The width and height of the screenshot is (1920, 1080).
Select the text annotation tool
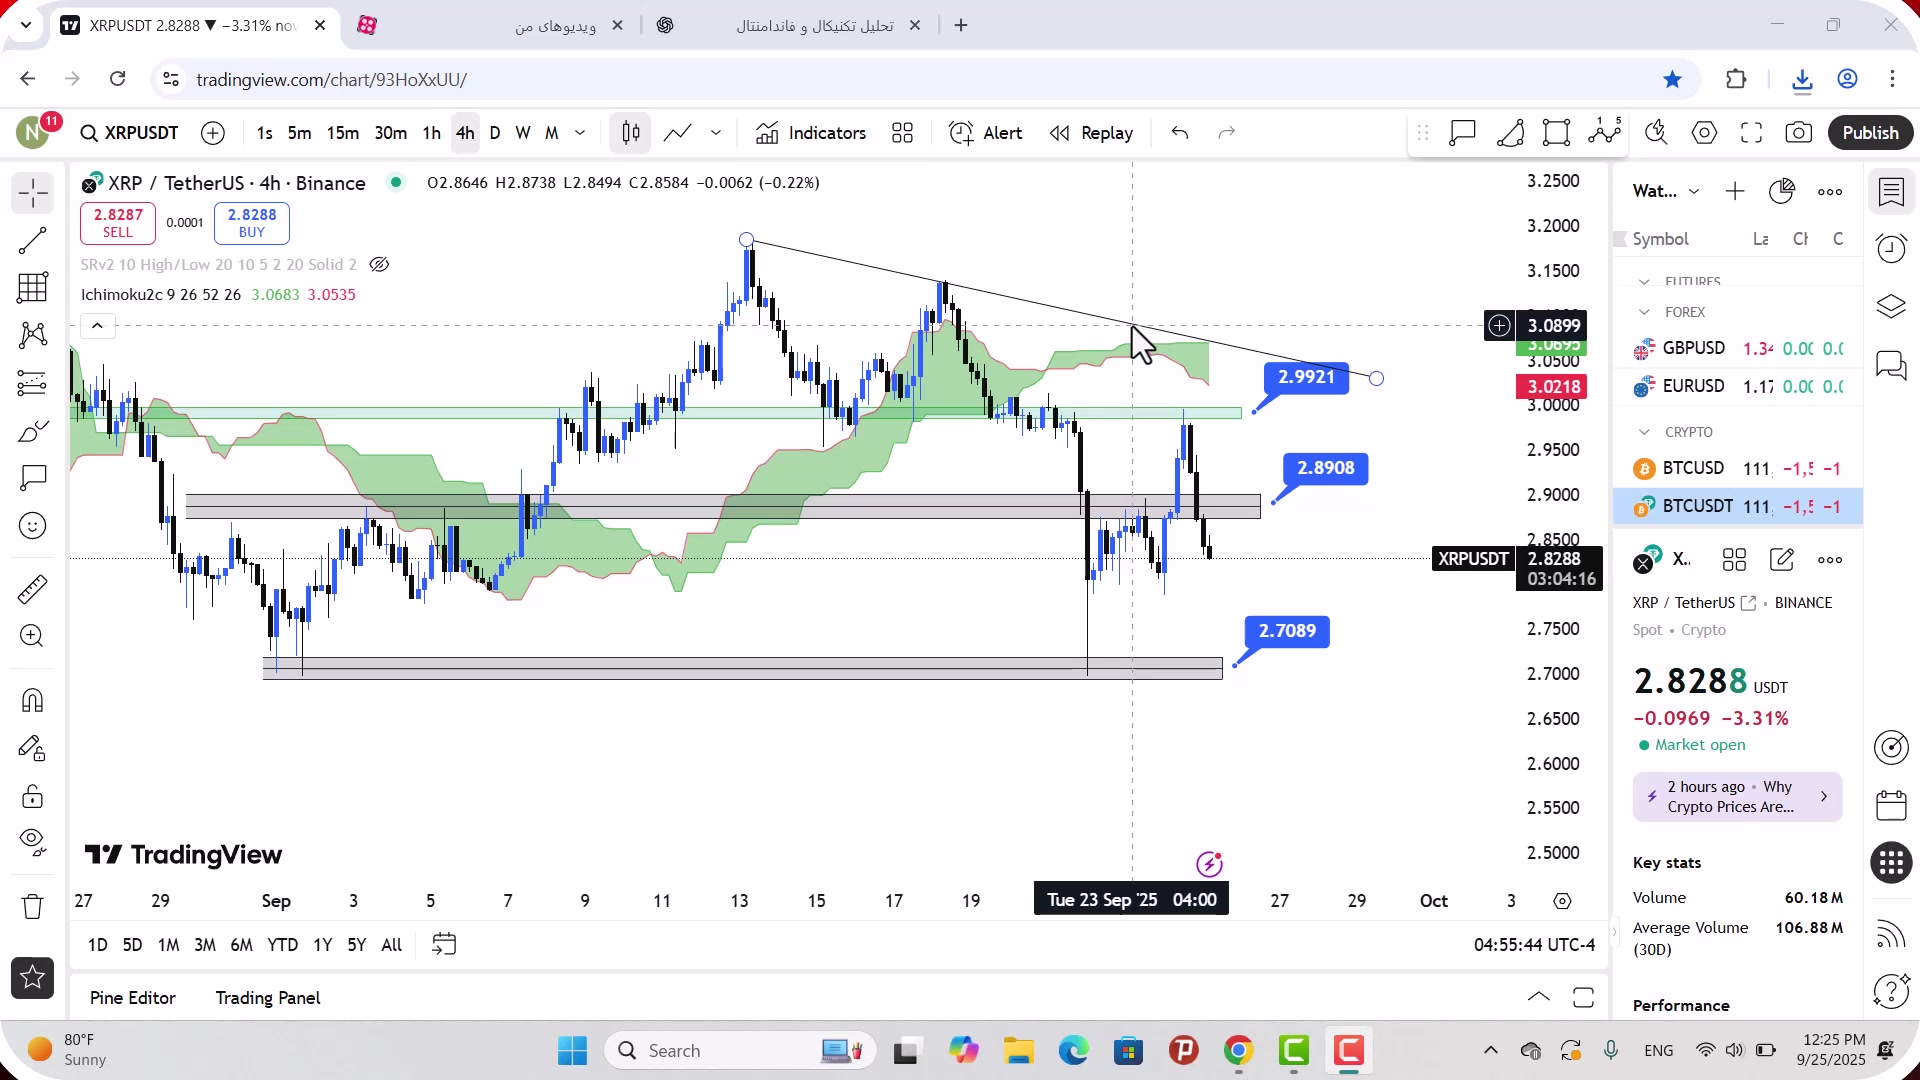tap(32, 478)
